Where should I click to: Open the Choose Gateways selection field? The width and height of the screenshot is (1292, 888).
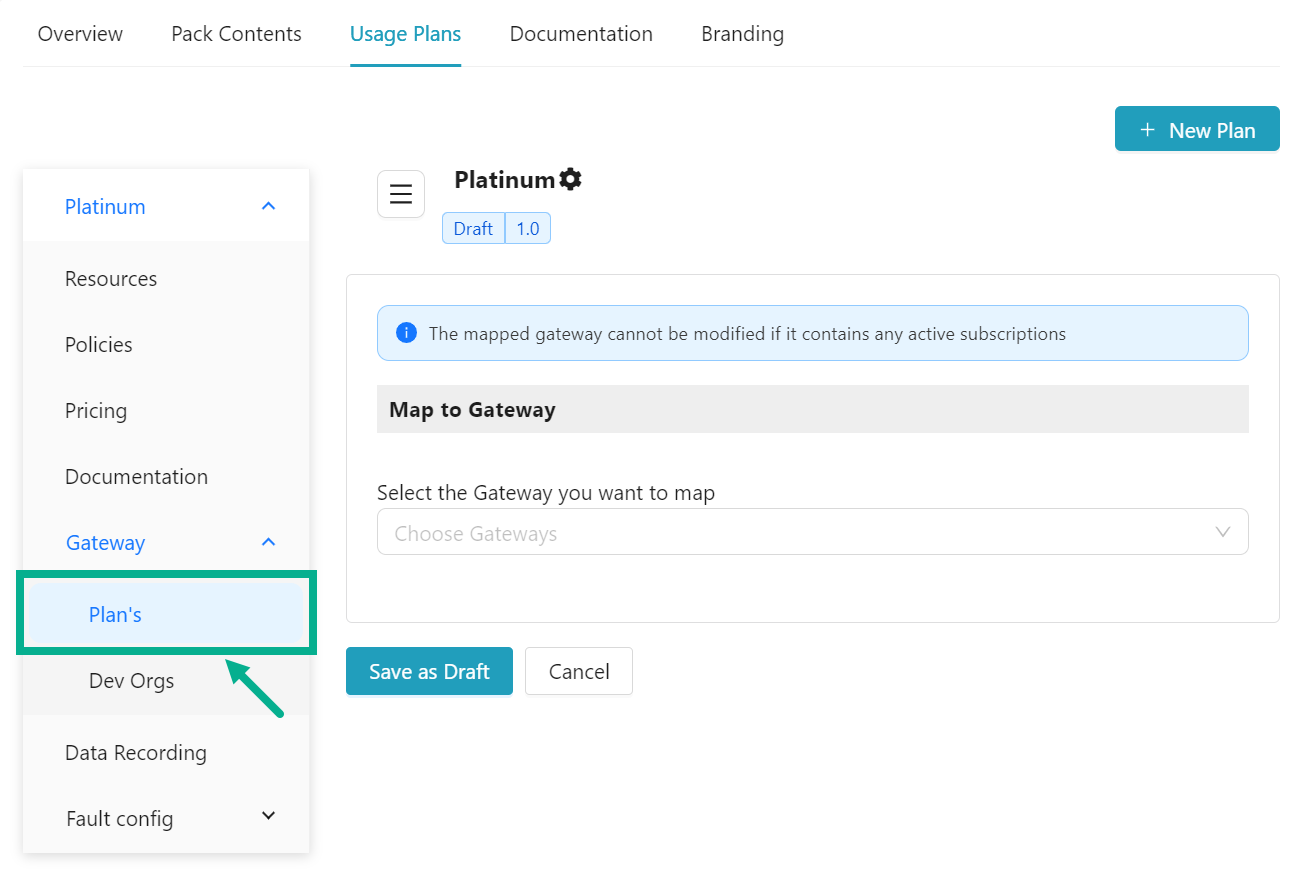click(x=700, y=532)
